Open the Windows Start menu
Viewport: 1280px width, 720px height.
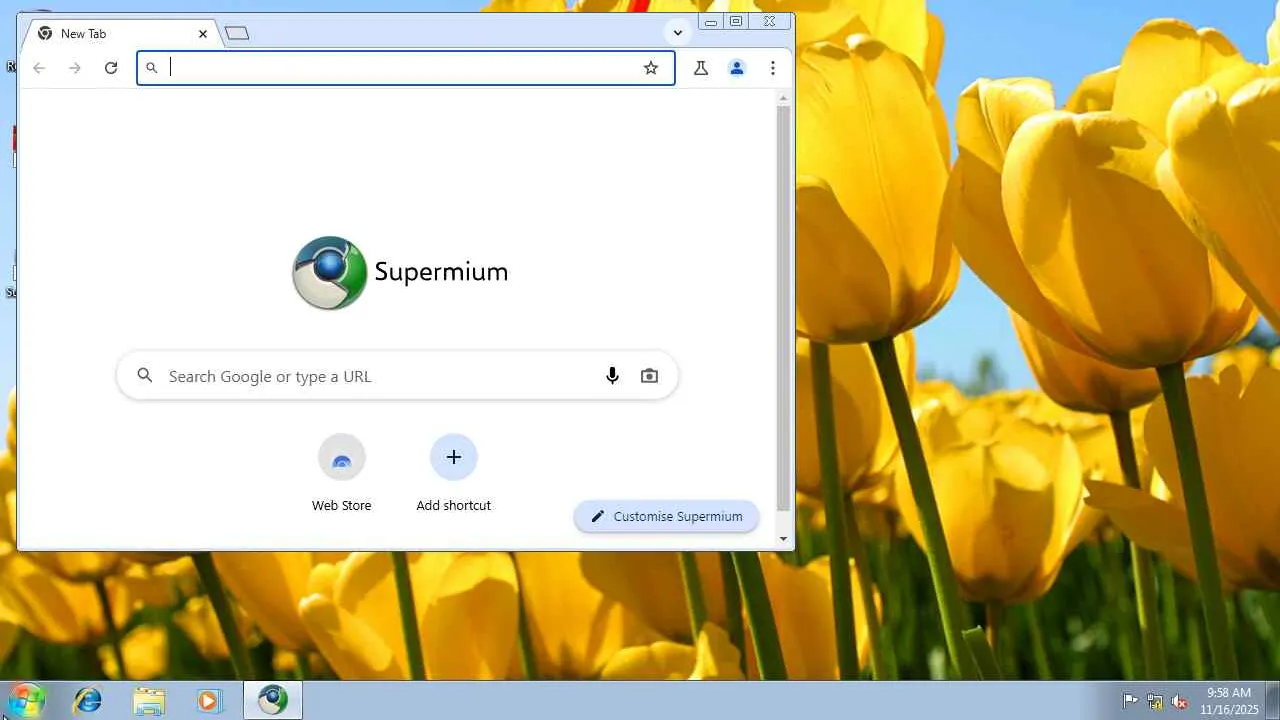(27, 700)
